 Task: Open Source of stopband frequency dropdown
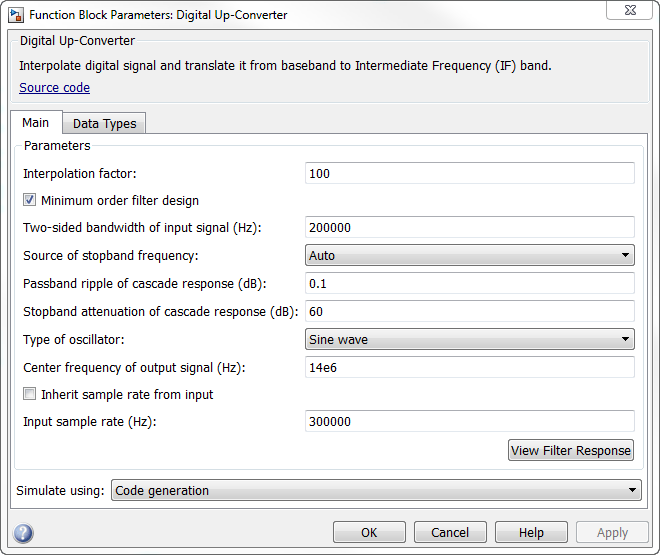point(469,256)
